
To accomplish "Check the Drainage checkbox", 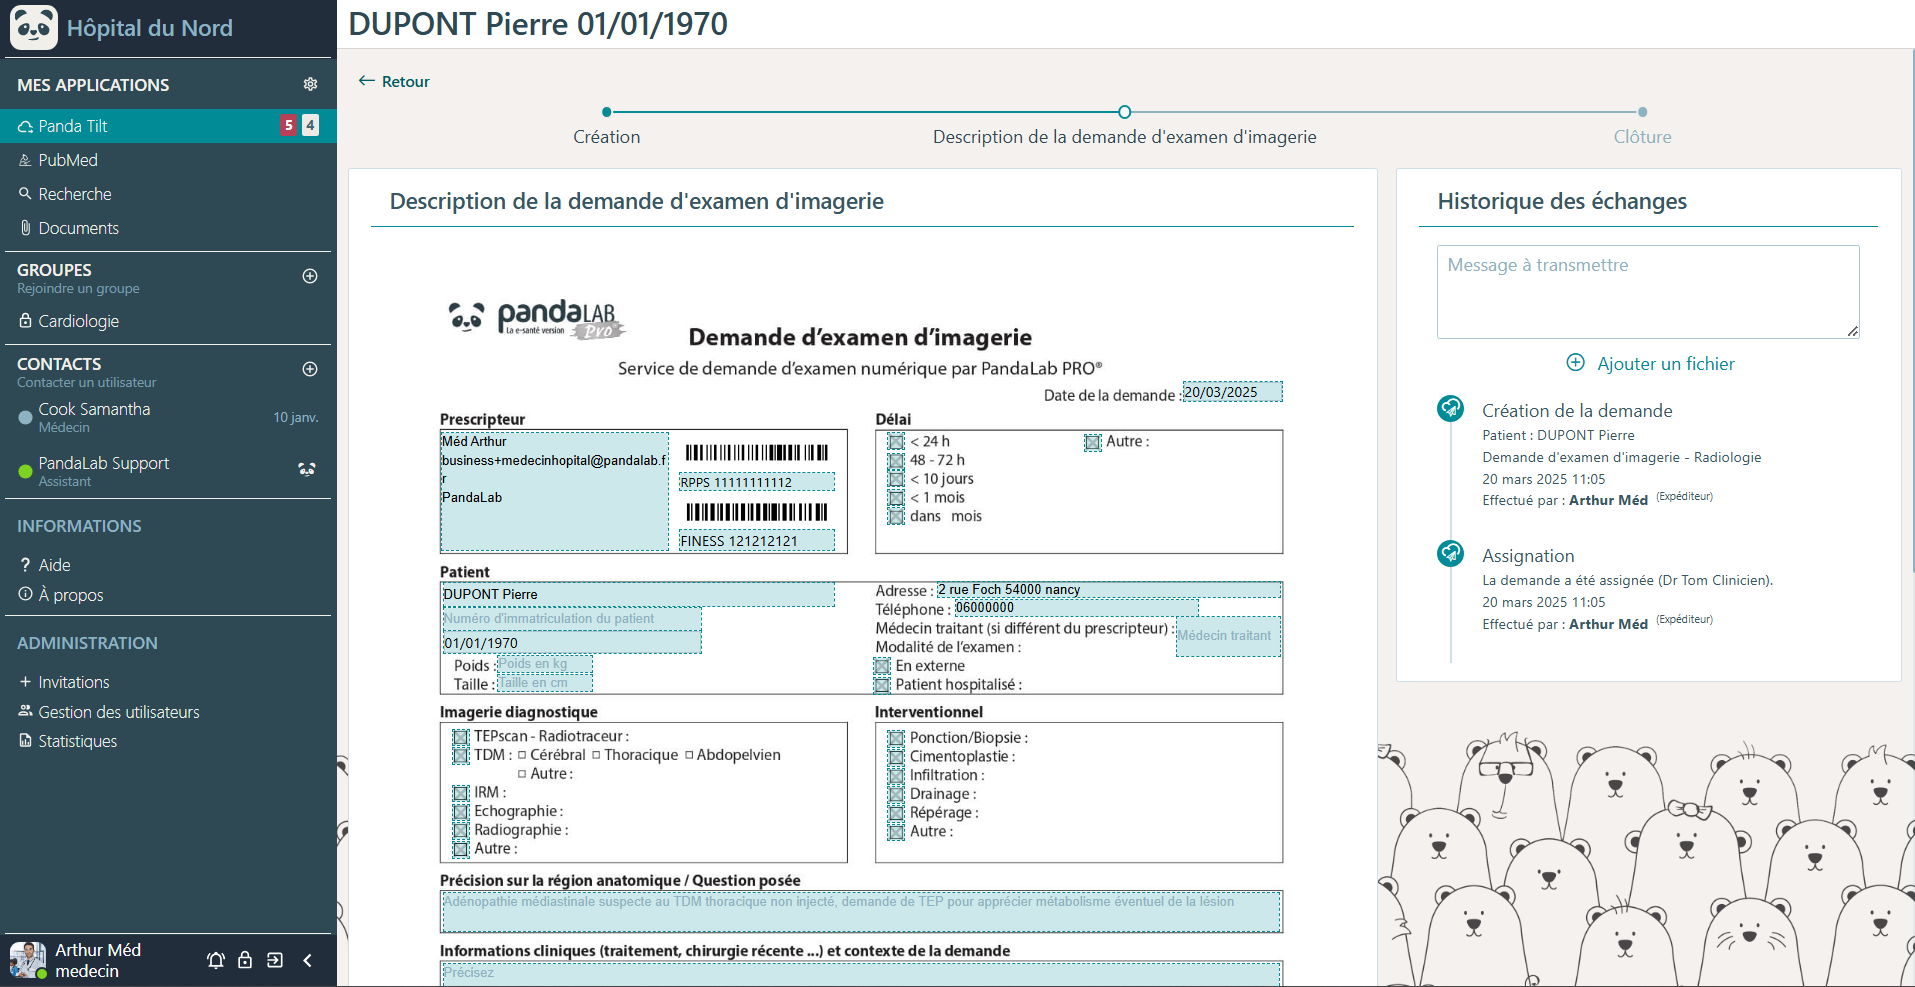I will (896, 795).
